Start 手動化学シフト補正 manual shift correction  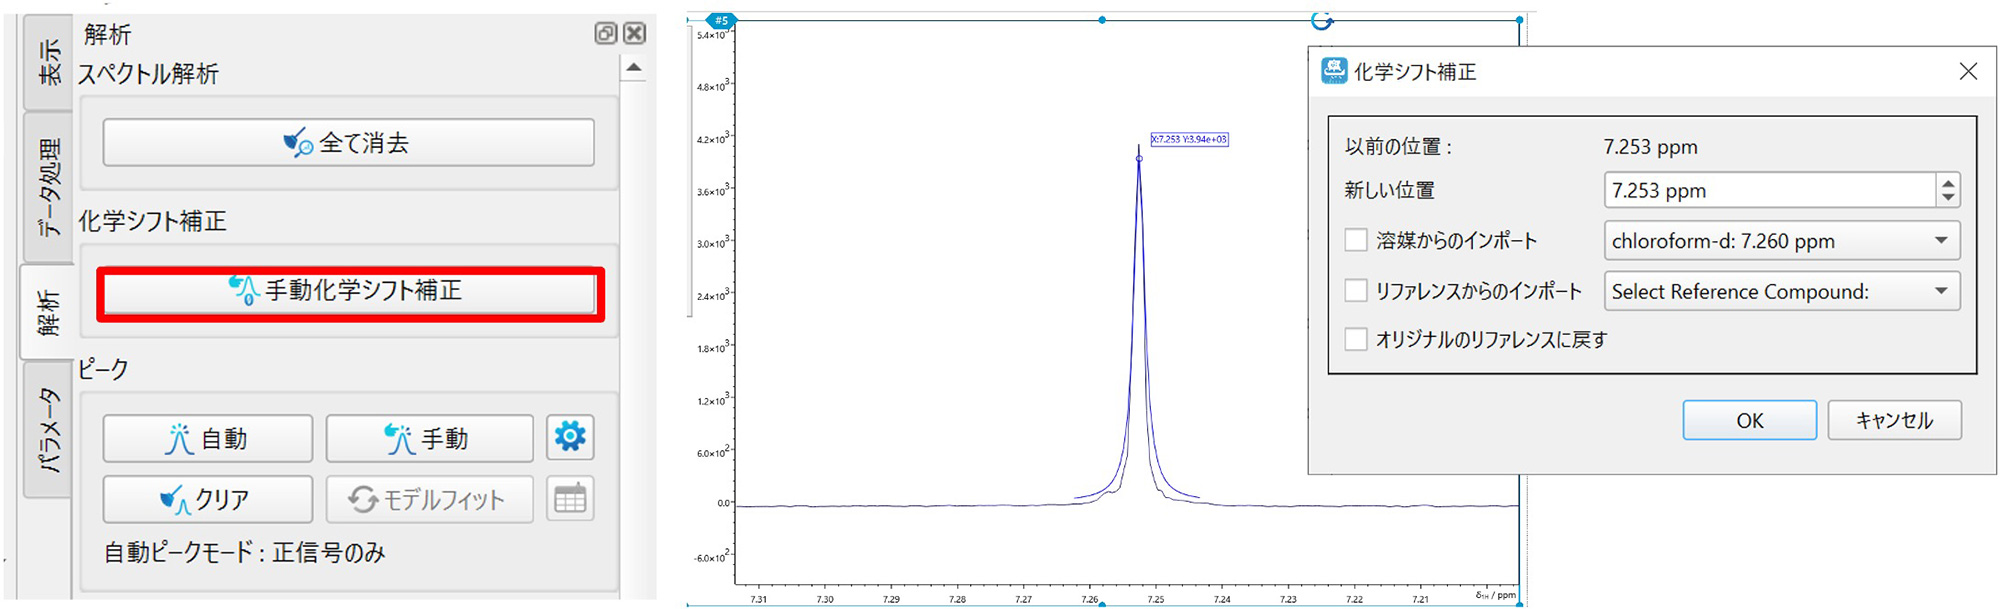350,292
